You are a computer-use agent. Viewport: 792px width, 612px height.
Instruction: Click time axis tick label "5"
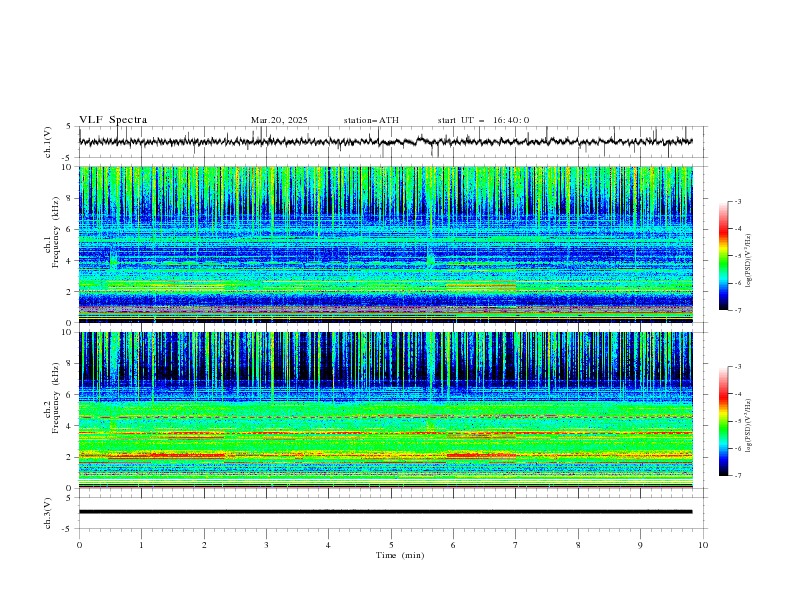(391, 545)
